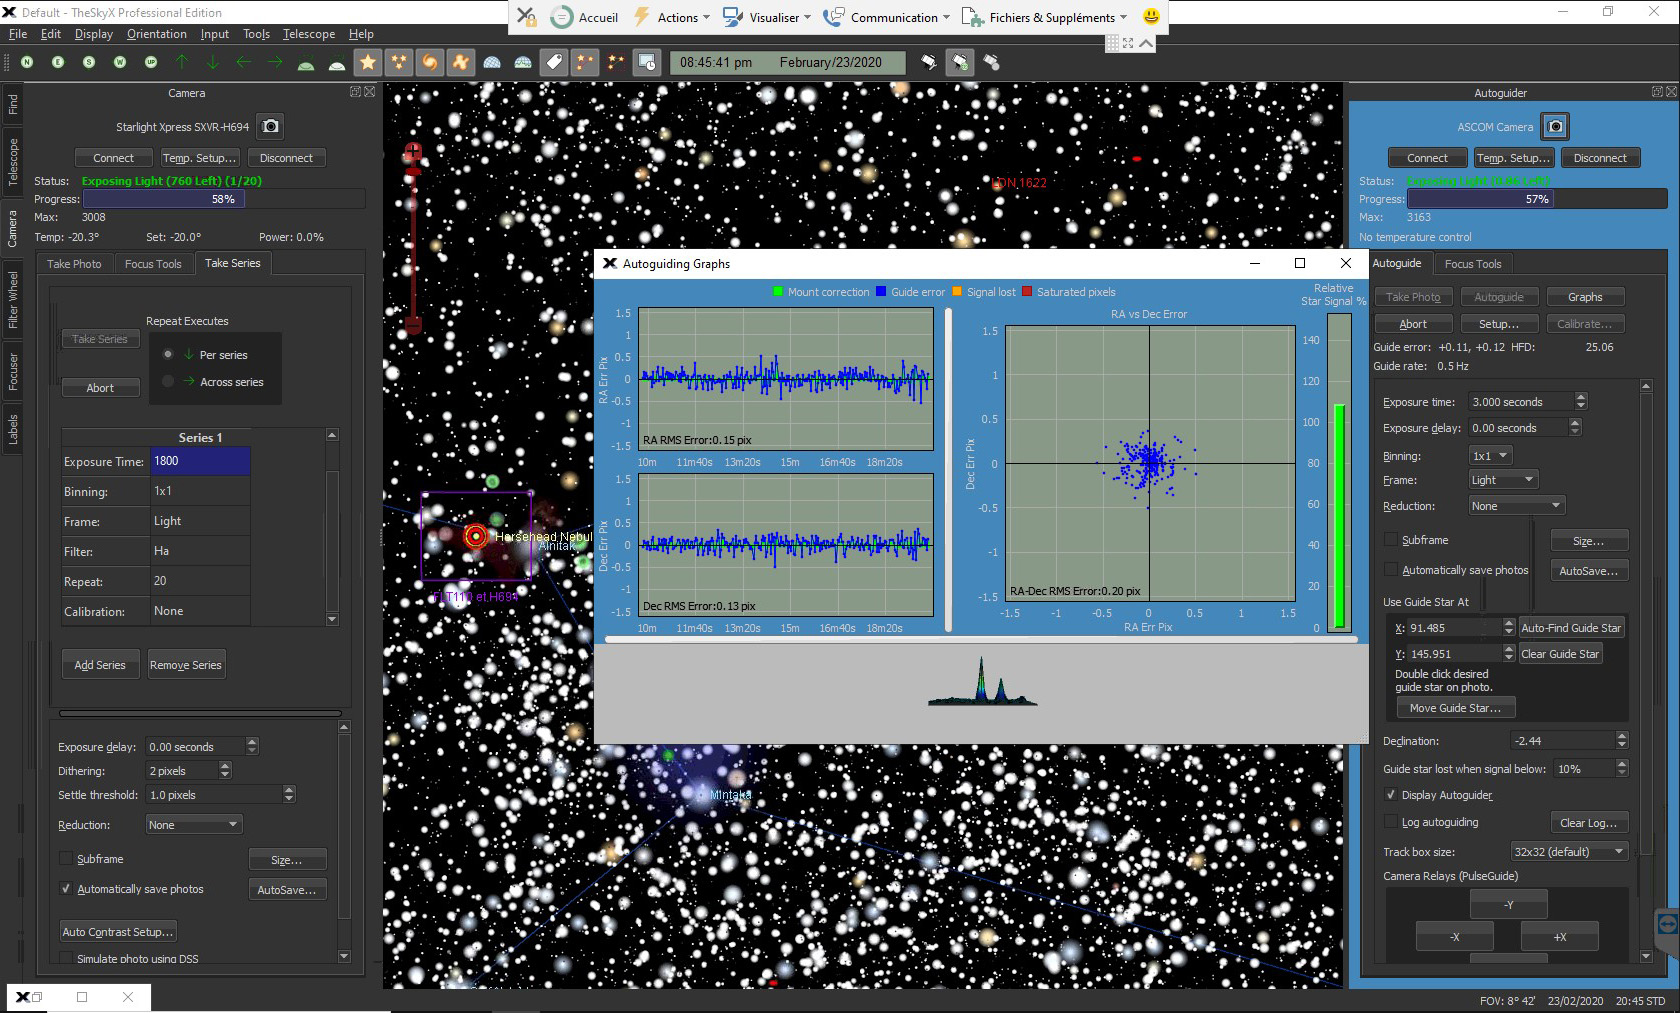1680x1013 pixels.
Task: Click the green move up arrow icon
Action: point(182,62)
